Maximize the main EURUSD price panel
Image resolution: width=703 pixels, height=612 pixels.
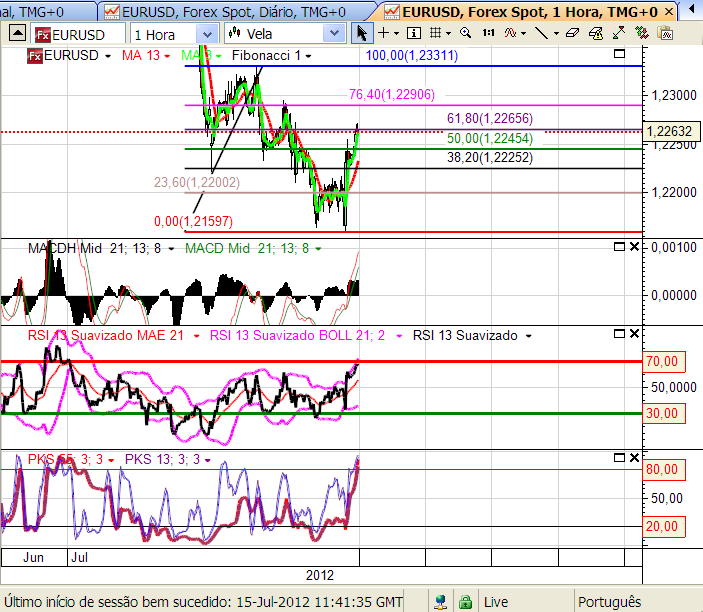coord(618,54)
